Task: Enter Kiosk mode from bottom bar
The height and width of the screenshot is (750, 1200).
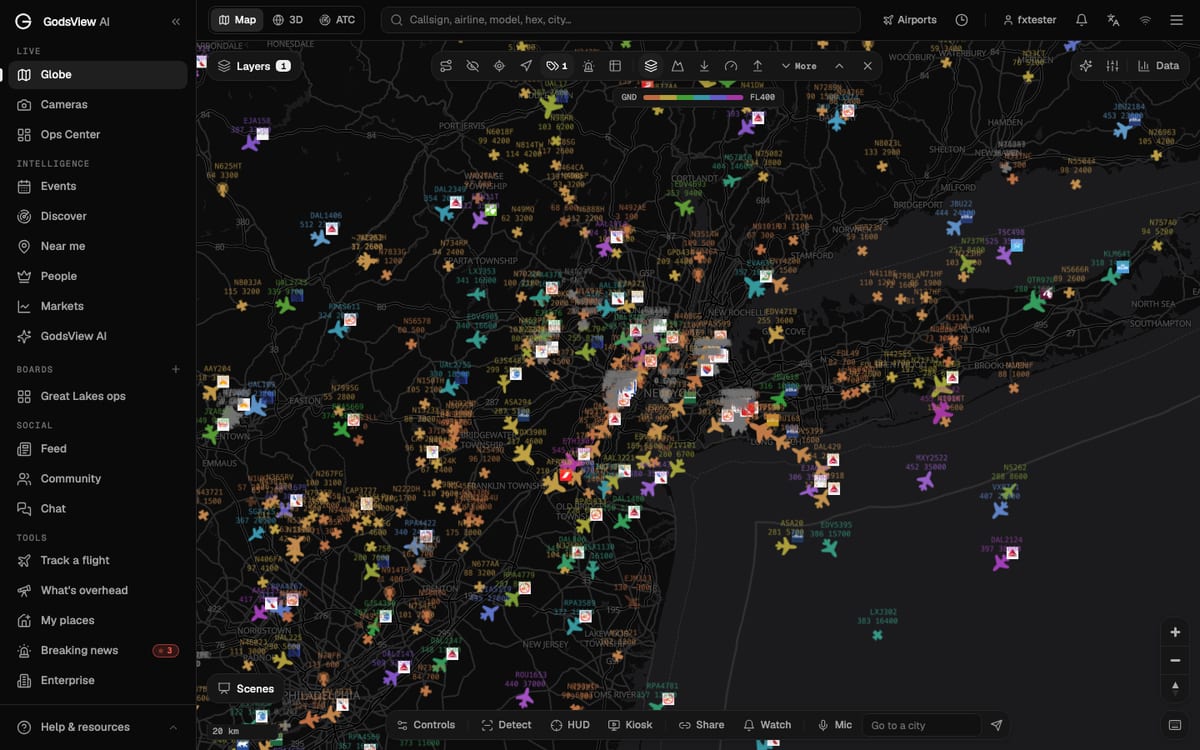Action: tap(631, 725)
